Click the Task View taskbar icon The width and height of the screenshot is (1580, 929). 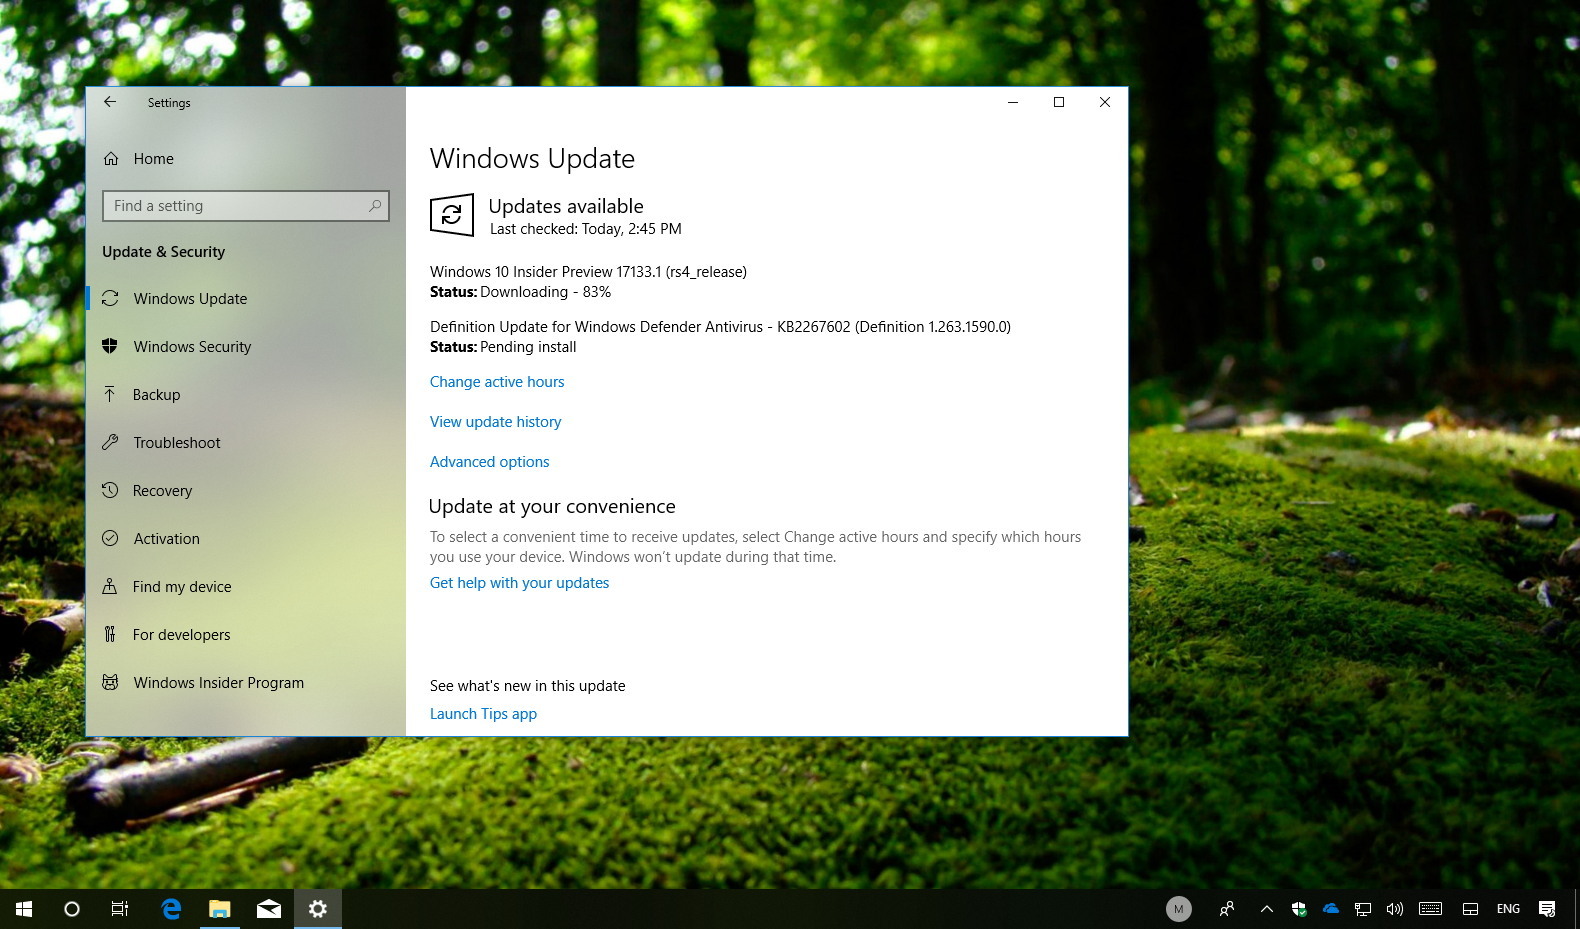coord(120,909)
